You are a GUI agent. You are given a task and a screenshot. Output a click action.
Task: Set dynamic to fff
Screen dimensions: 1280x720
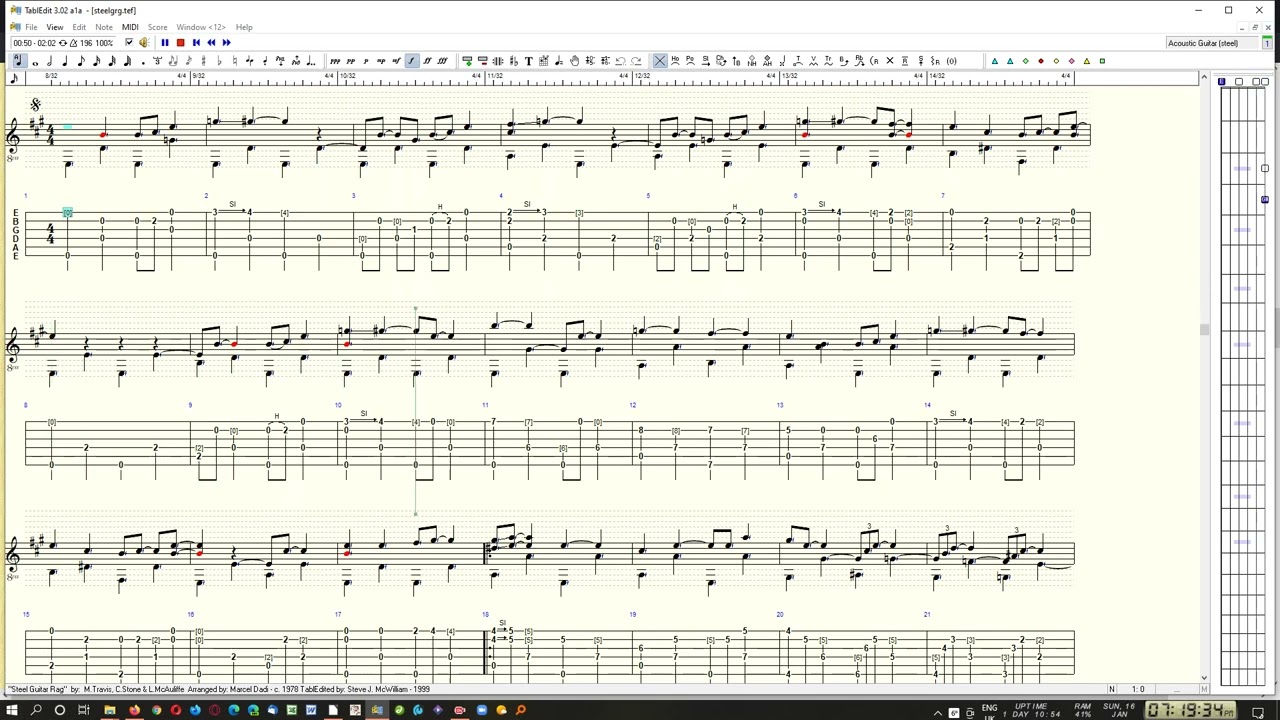click(x=442, y=61)
